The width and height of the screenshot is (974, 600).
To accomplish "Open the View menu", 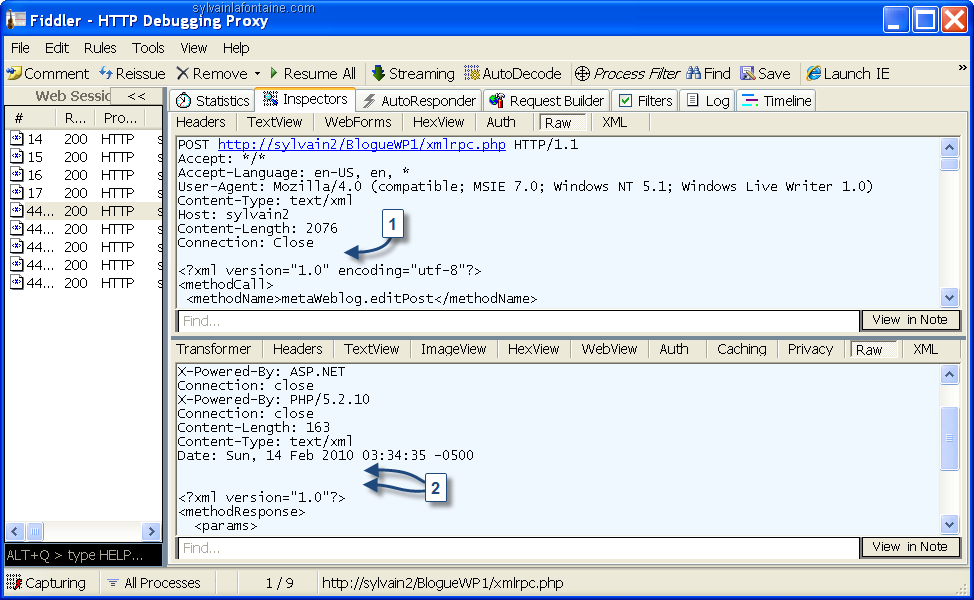I will point(193,48).
